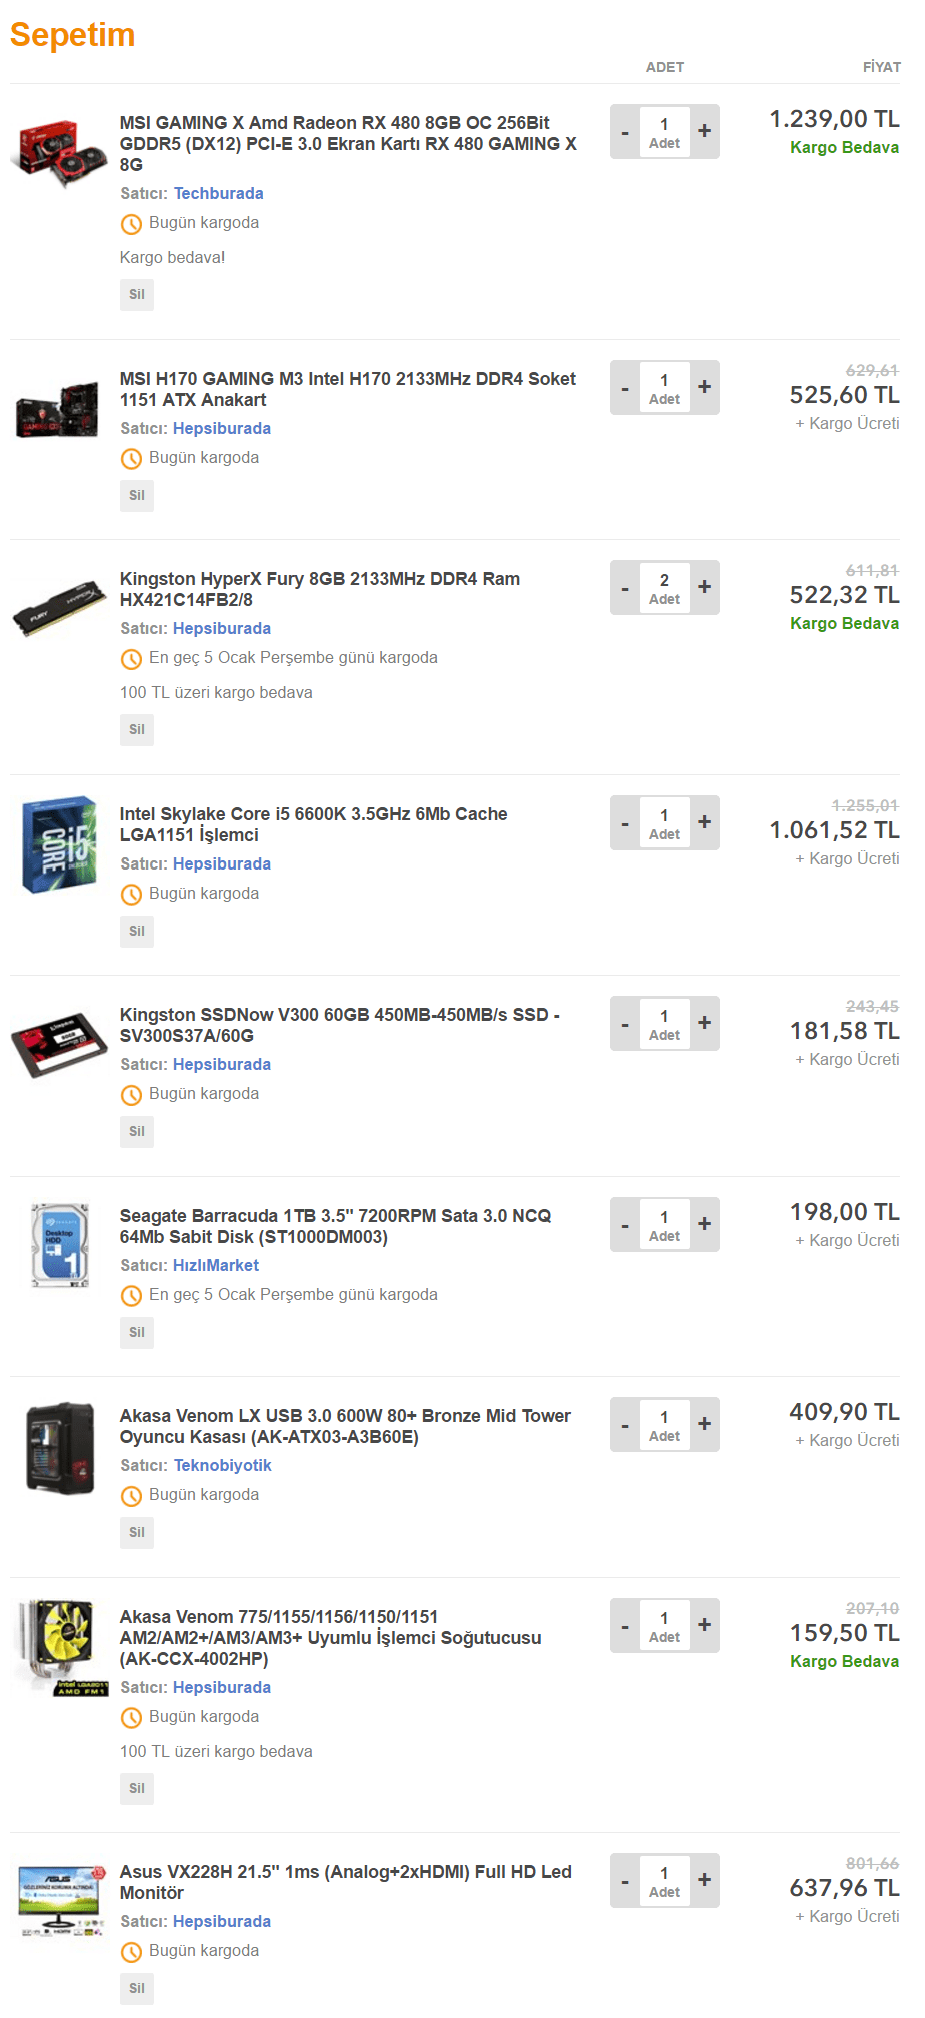Open Asus VX228H monitor product title
The width and height of the screenshot is (925, 2018).
pos(345,1882)
